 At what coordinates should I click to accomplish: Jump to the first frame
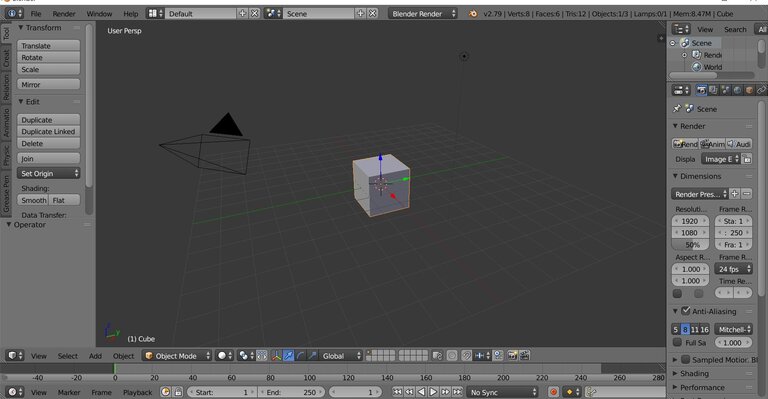pyautogui.click(x=397, y=392)
